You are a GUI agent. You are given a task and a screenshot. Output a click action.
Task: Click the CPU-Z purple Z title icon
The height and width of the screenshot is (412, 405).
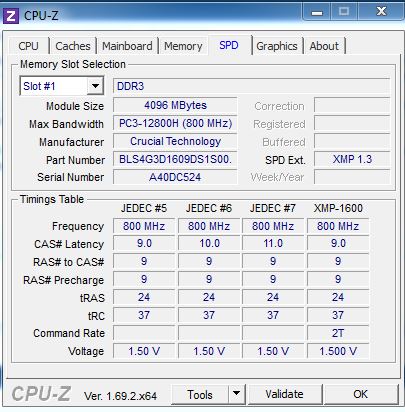click(x=10, y=15)
